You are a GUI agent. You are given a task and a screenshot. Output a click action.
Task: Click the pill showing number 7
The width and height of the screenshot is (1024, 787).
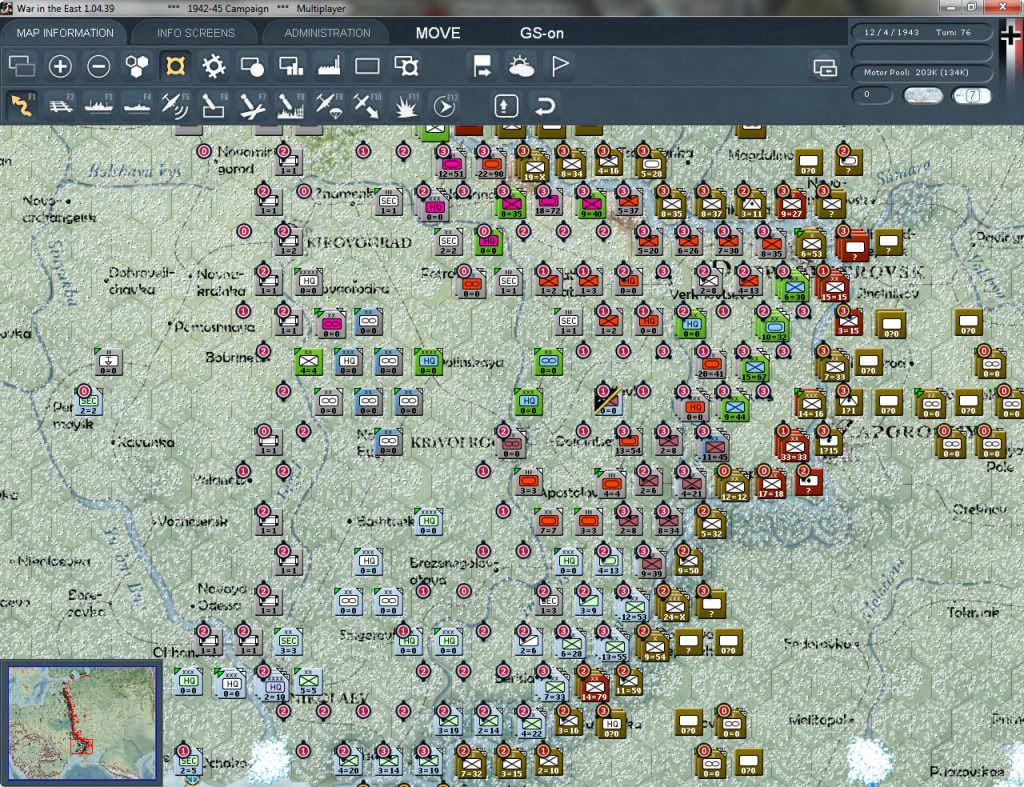(x=972, y=95)
